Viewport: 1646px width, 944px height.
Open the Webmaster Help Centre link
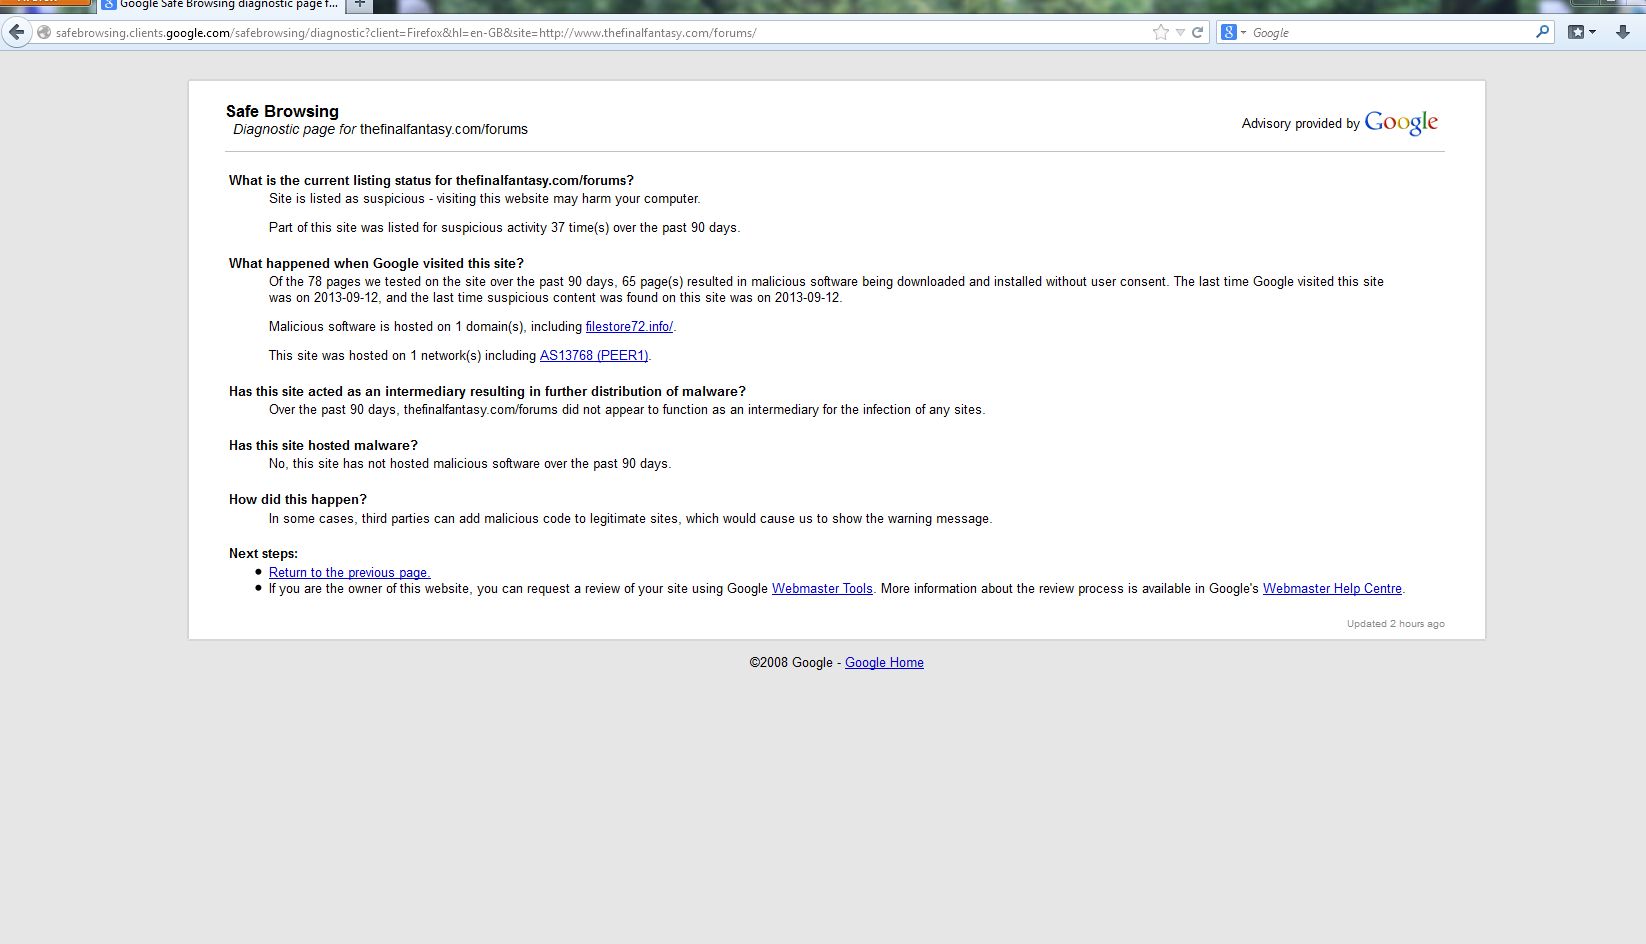pyautogui.click(x=1332, y=589)
